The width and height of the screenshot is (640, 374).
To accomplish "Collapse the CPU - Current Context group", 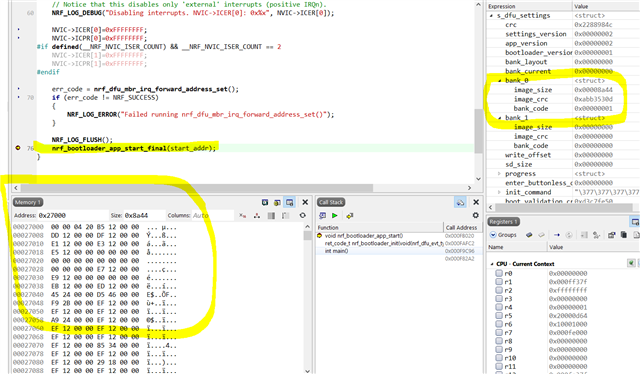I will (x=492, y=264).
